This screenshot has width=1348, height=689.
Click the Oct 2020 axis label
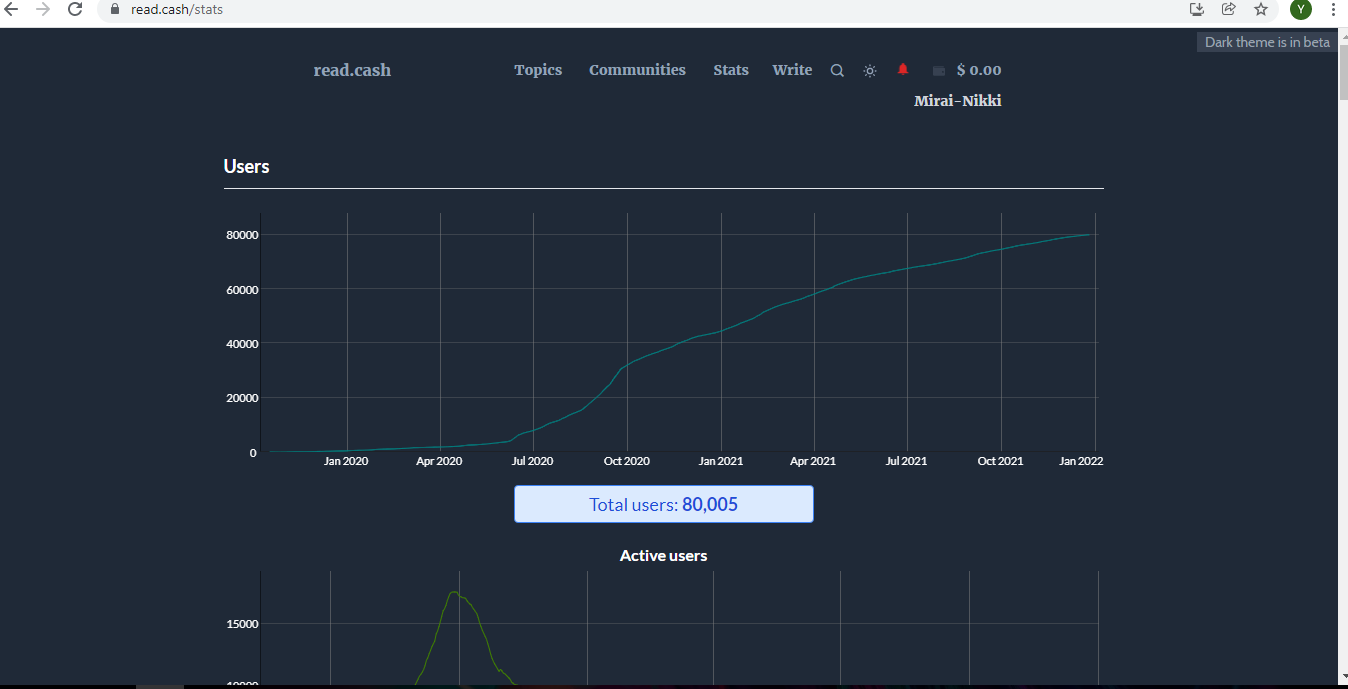pos(627,461)
